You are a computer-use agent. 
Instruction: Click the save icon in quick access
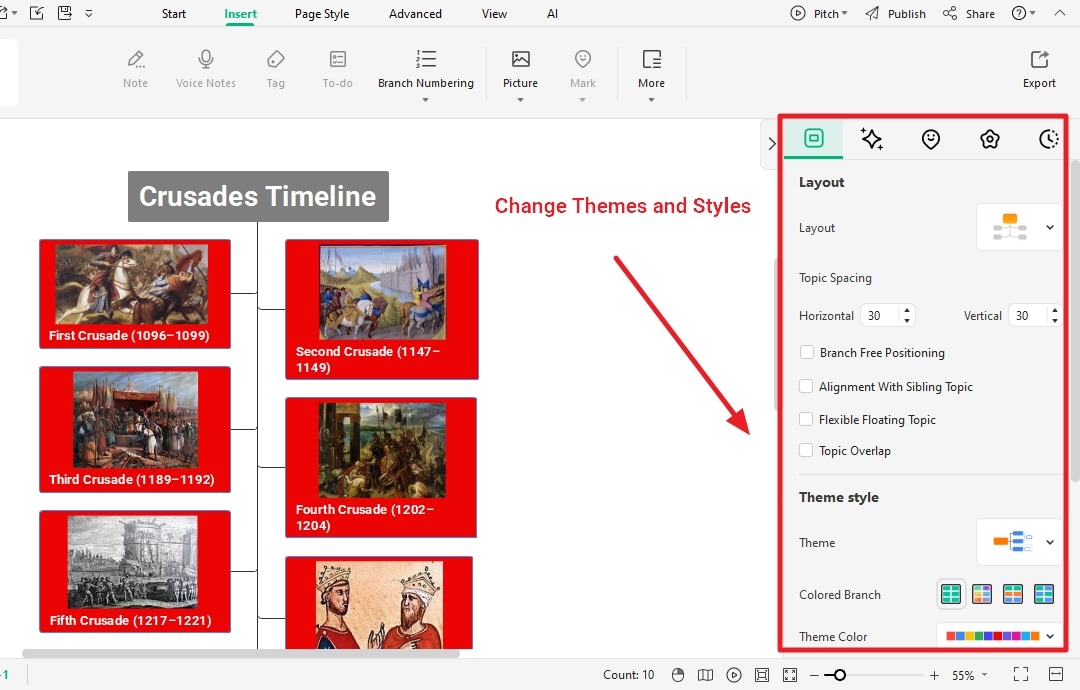coord(65,13)
